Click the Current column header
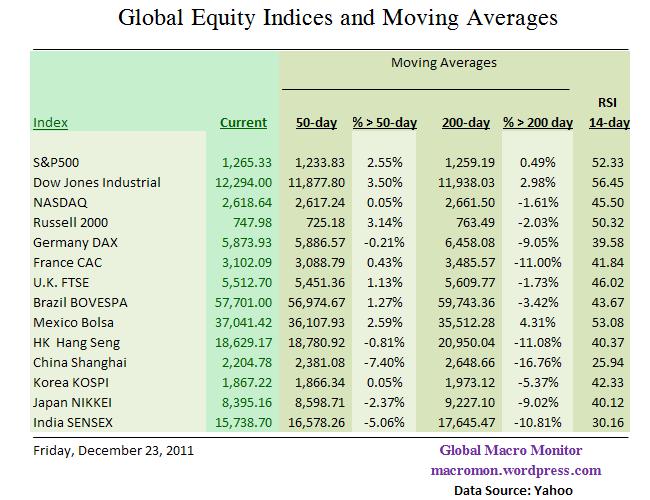 pos(243,123)
